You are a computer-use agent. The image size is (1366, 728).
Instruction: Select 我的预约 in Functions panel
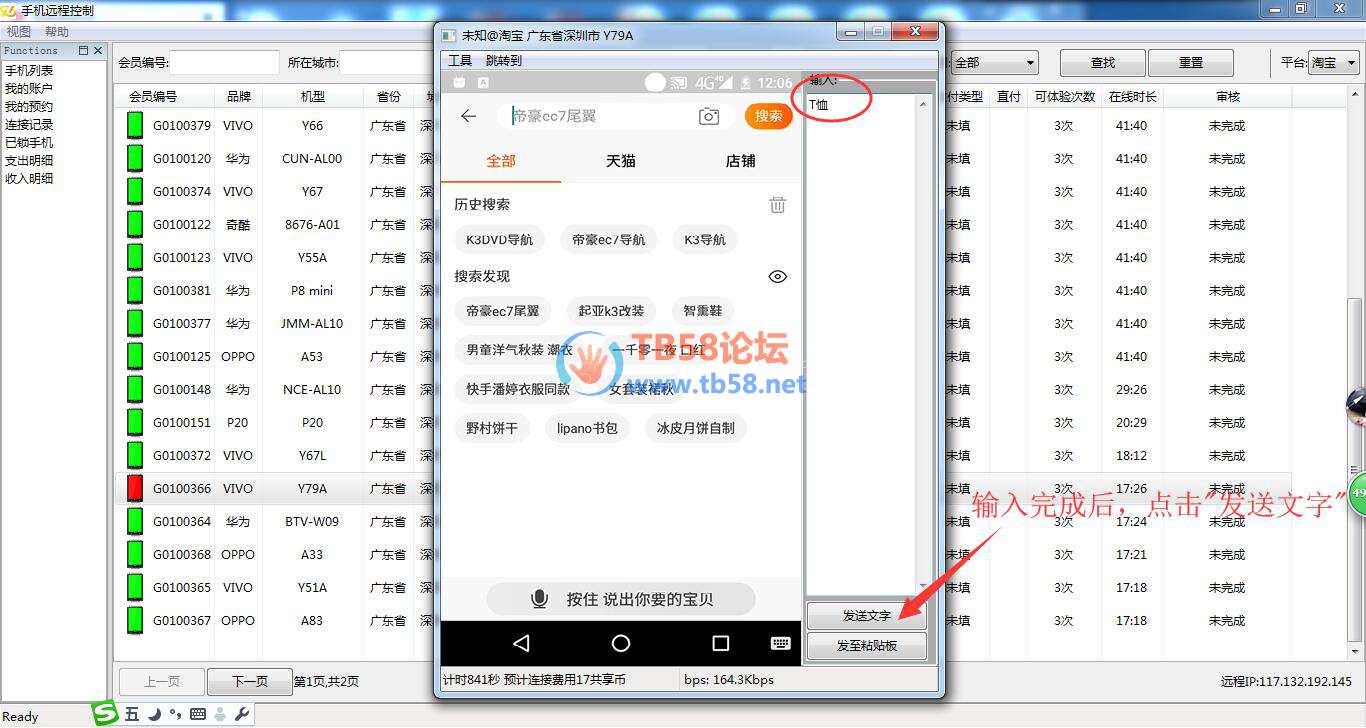(29, 107)
